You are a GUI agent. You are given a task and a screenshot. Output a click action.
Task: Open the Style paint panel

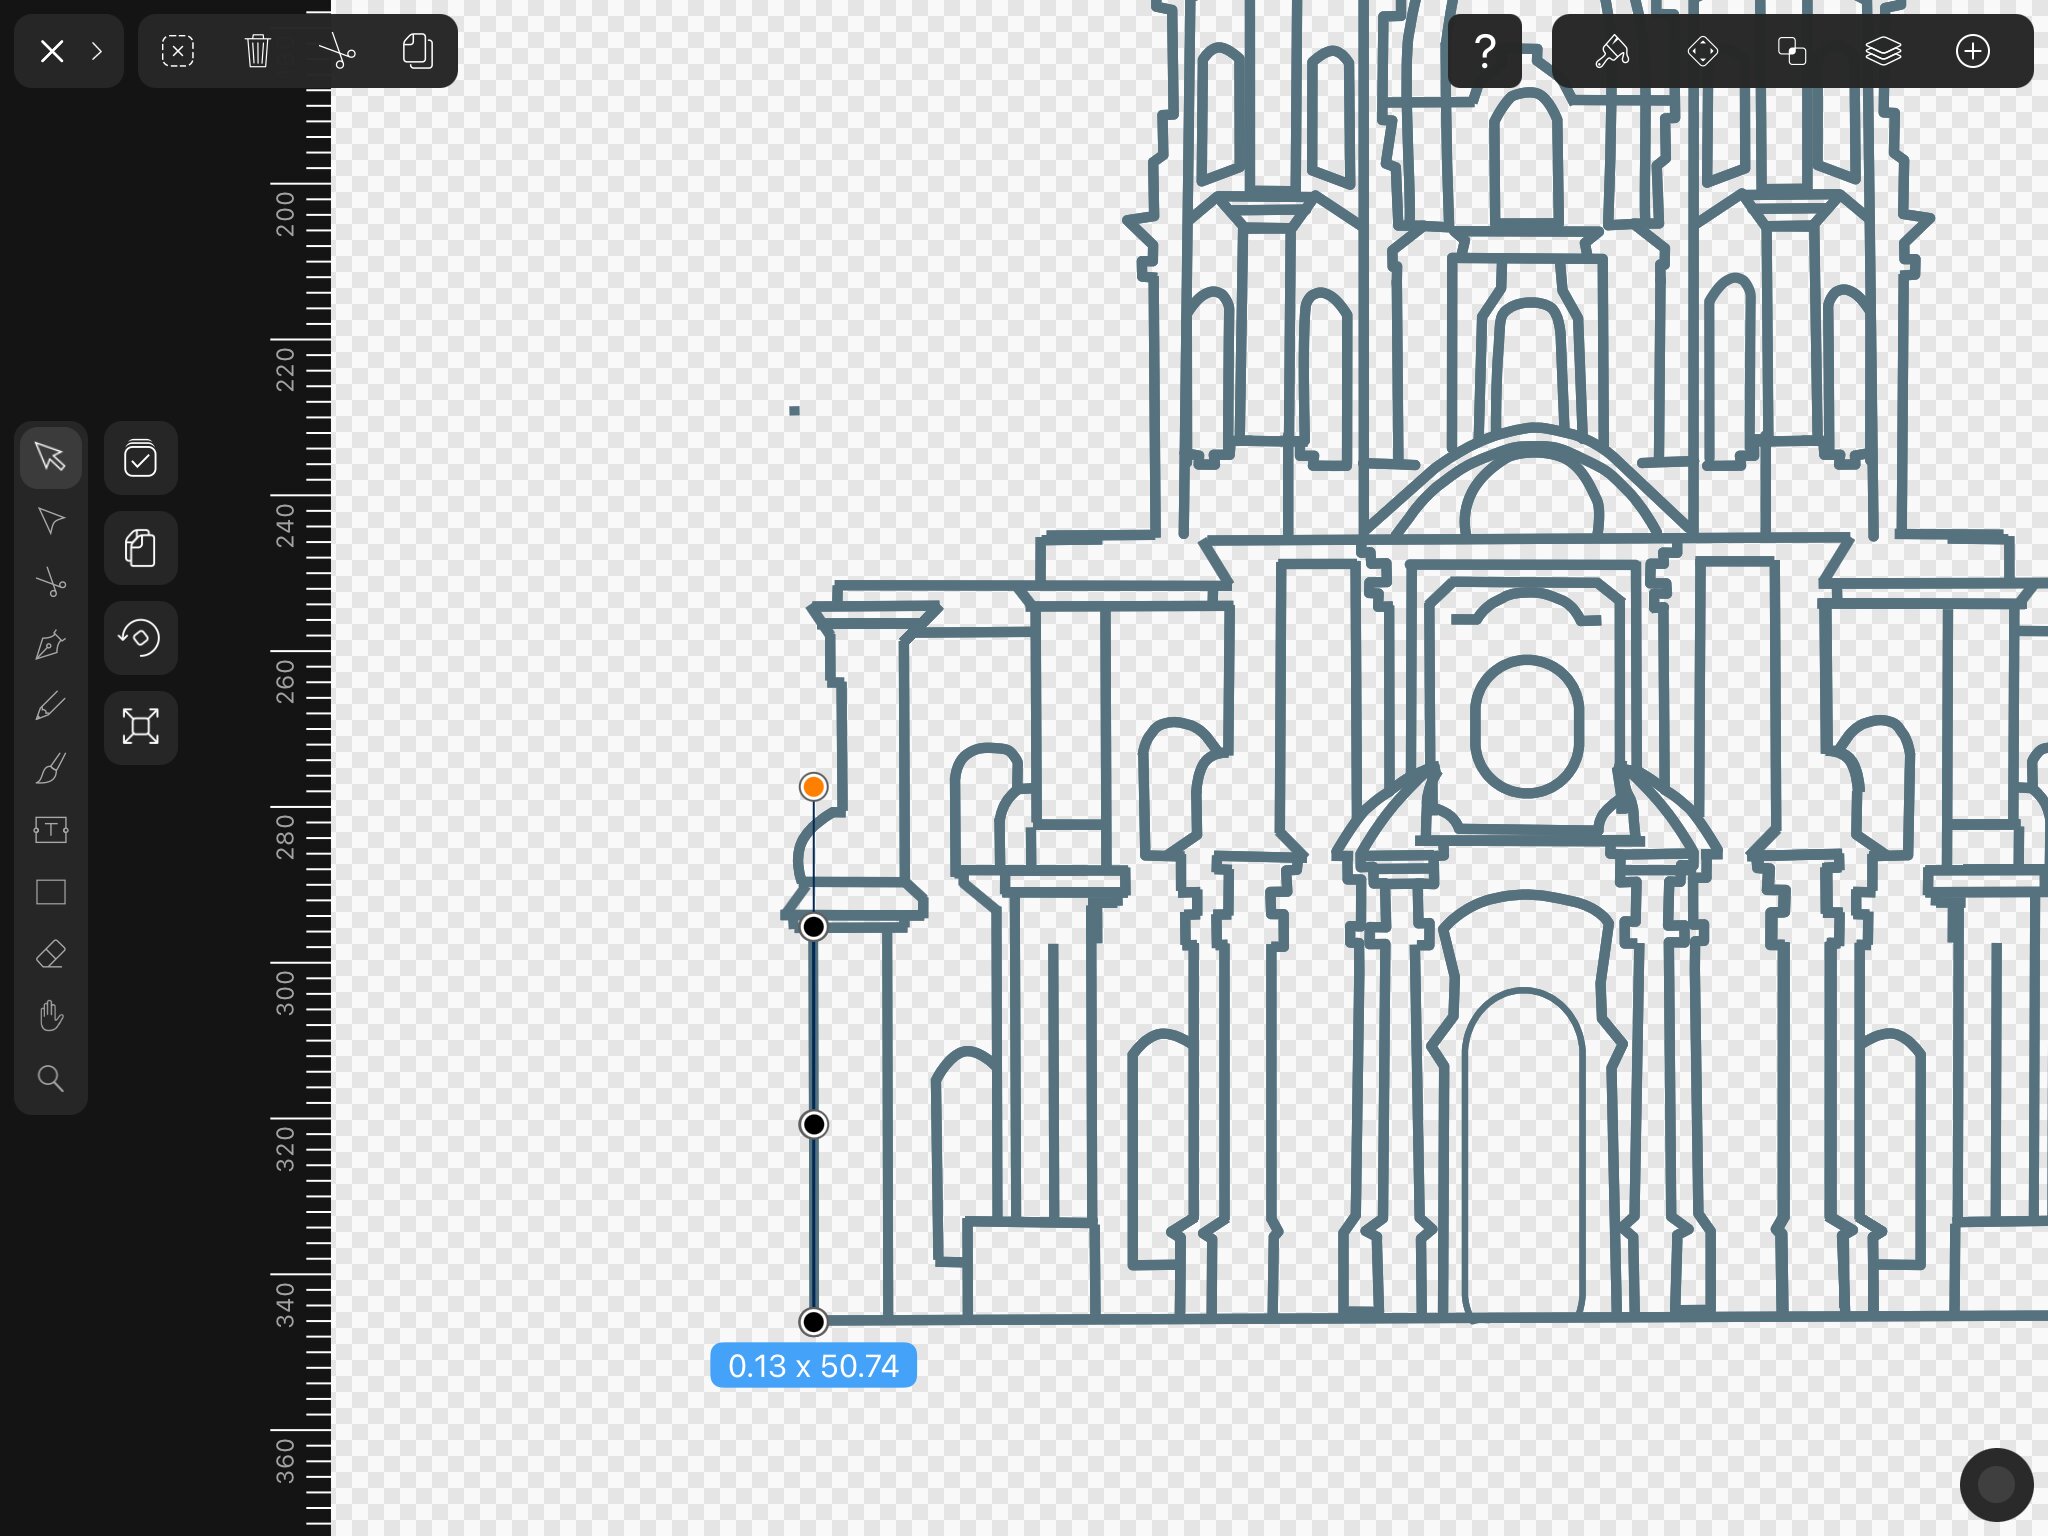(1612, 51)
